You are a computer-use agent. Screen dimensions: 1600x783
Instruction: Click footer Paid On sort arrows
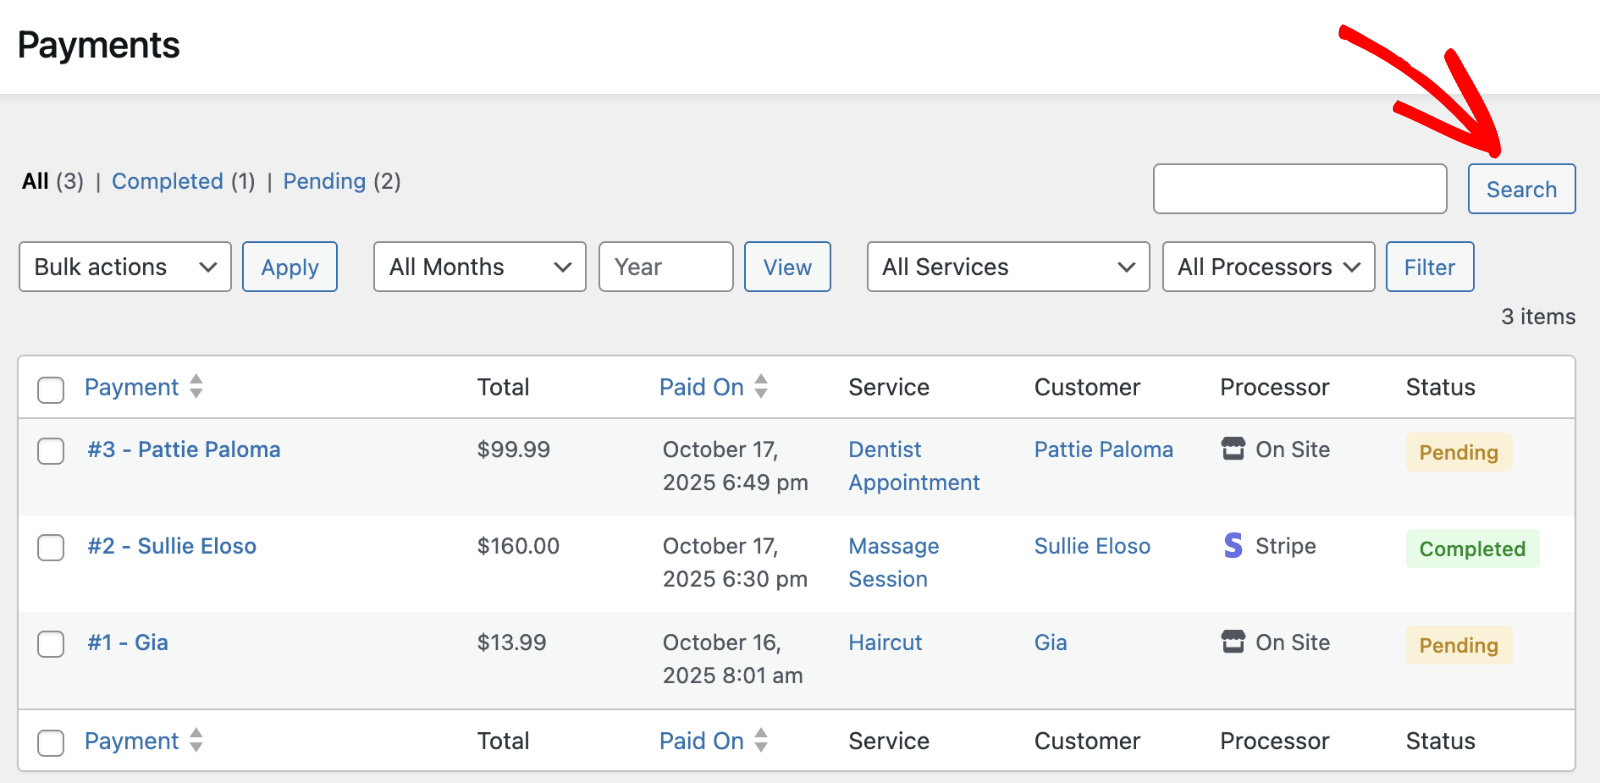coord(761,741)
